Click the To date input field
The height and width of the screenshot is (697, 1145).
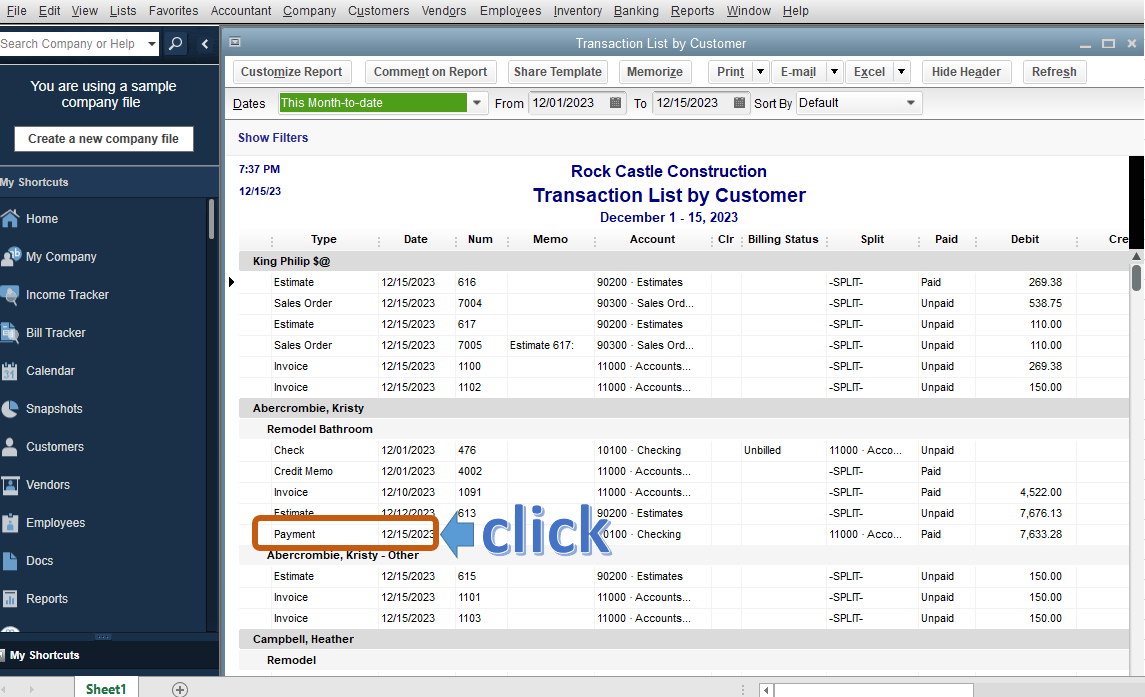click(x=692, y=103)
